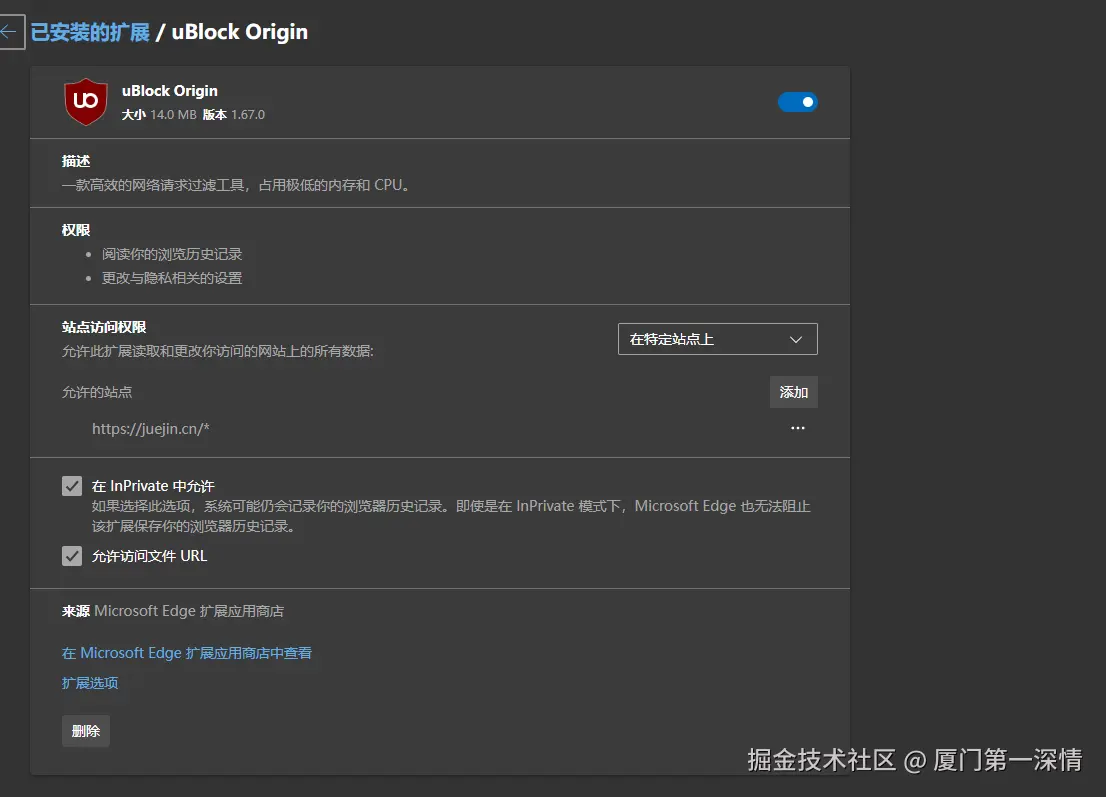Screen dimensions: 1106x797
Task: Click the 删除 button to remove extension
Action: [86, 731]
